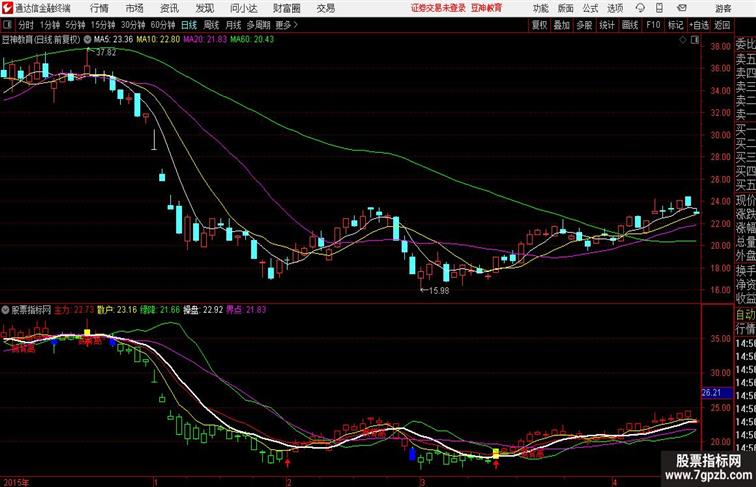
Task: Open the 多周期 multi-period view
Action: (x=258, y=25)
